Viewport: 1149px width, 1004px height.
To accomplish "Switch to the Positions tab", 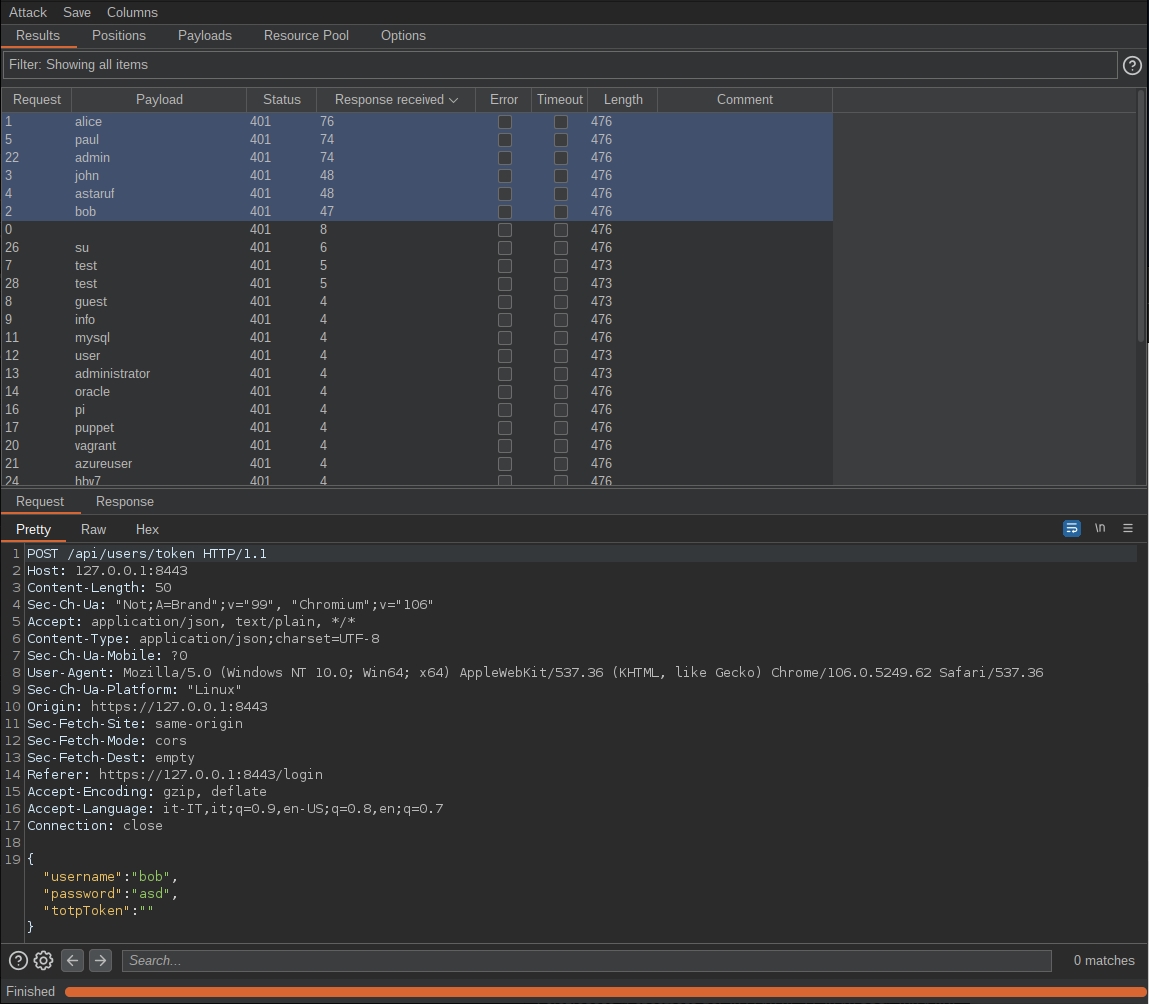I will coord(119,35).
